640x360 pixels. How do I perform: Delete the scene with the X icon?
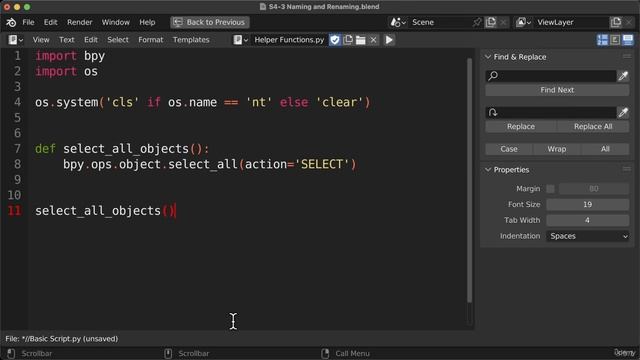tap(503, 22)
